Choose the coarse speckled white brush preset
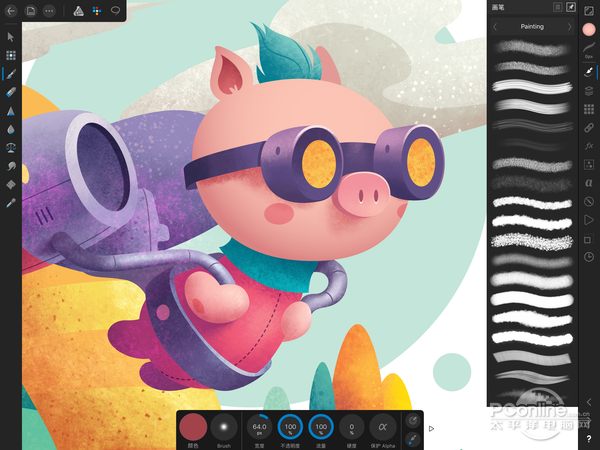 [x=532, y=241]
